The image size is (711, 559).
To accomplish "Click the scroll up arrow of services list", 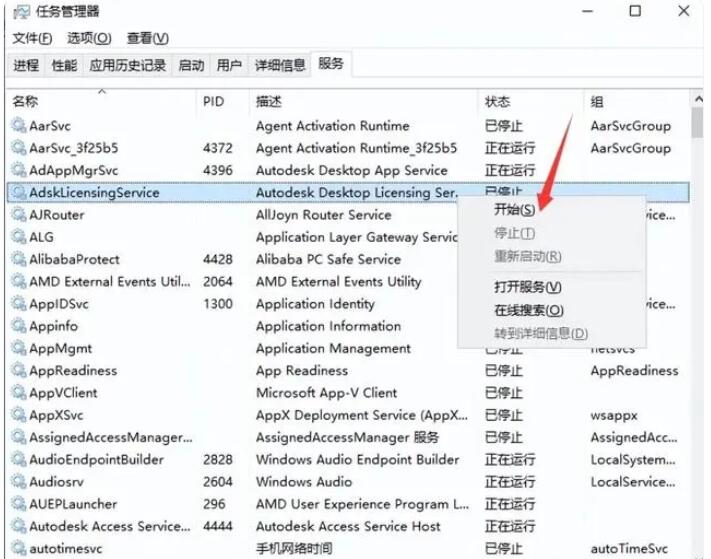I will coord(695,102).
